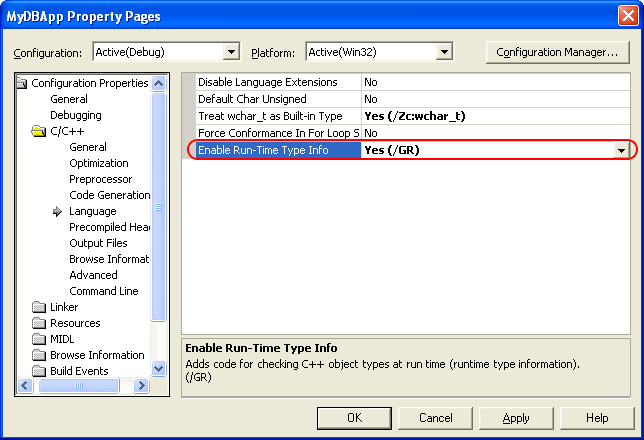
Task: Click the Configuration Properties folder icon
Action: pyautogui.click(x=23, y=83)
